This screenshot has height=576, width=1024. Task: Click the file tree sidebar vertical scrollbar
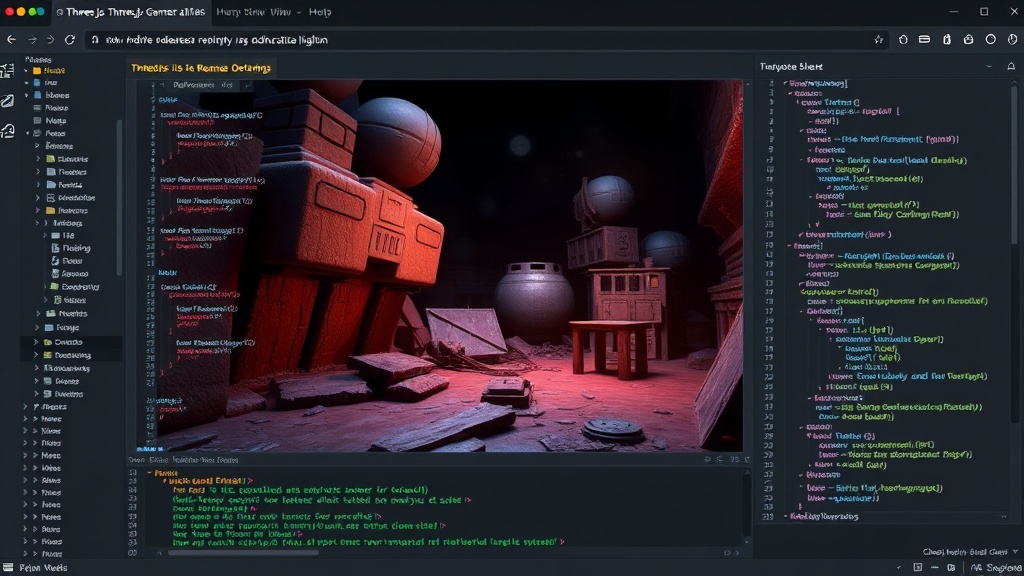click(x=119, y=196)
